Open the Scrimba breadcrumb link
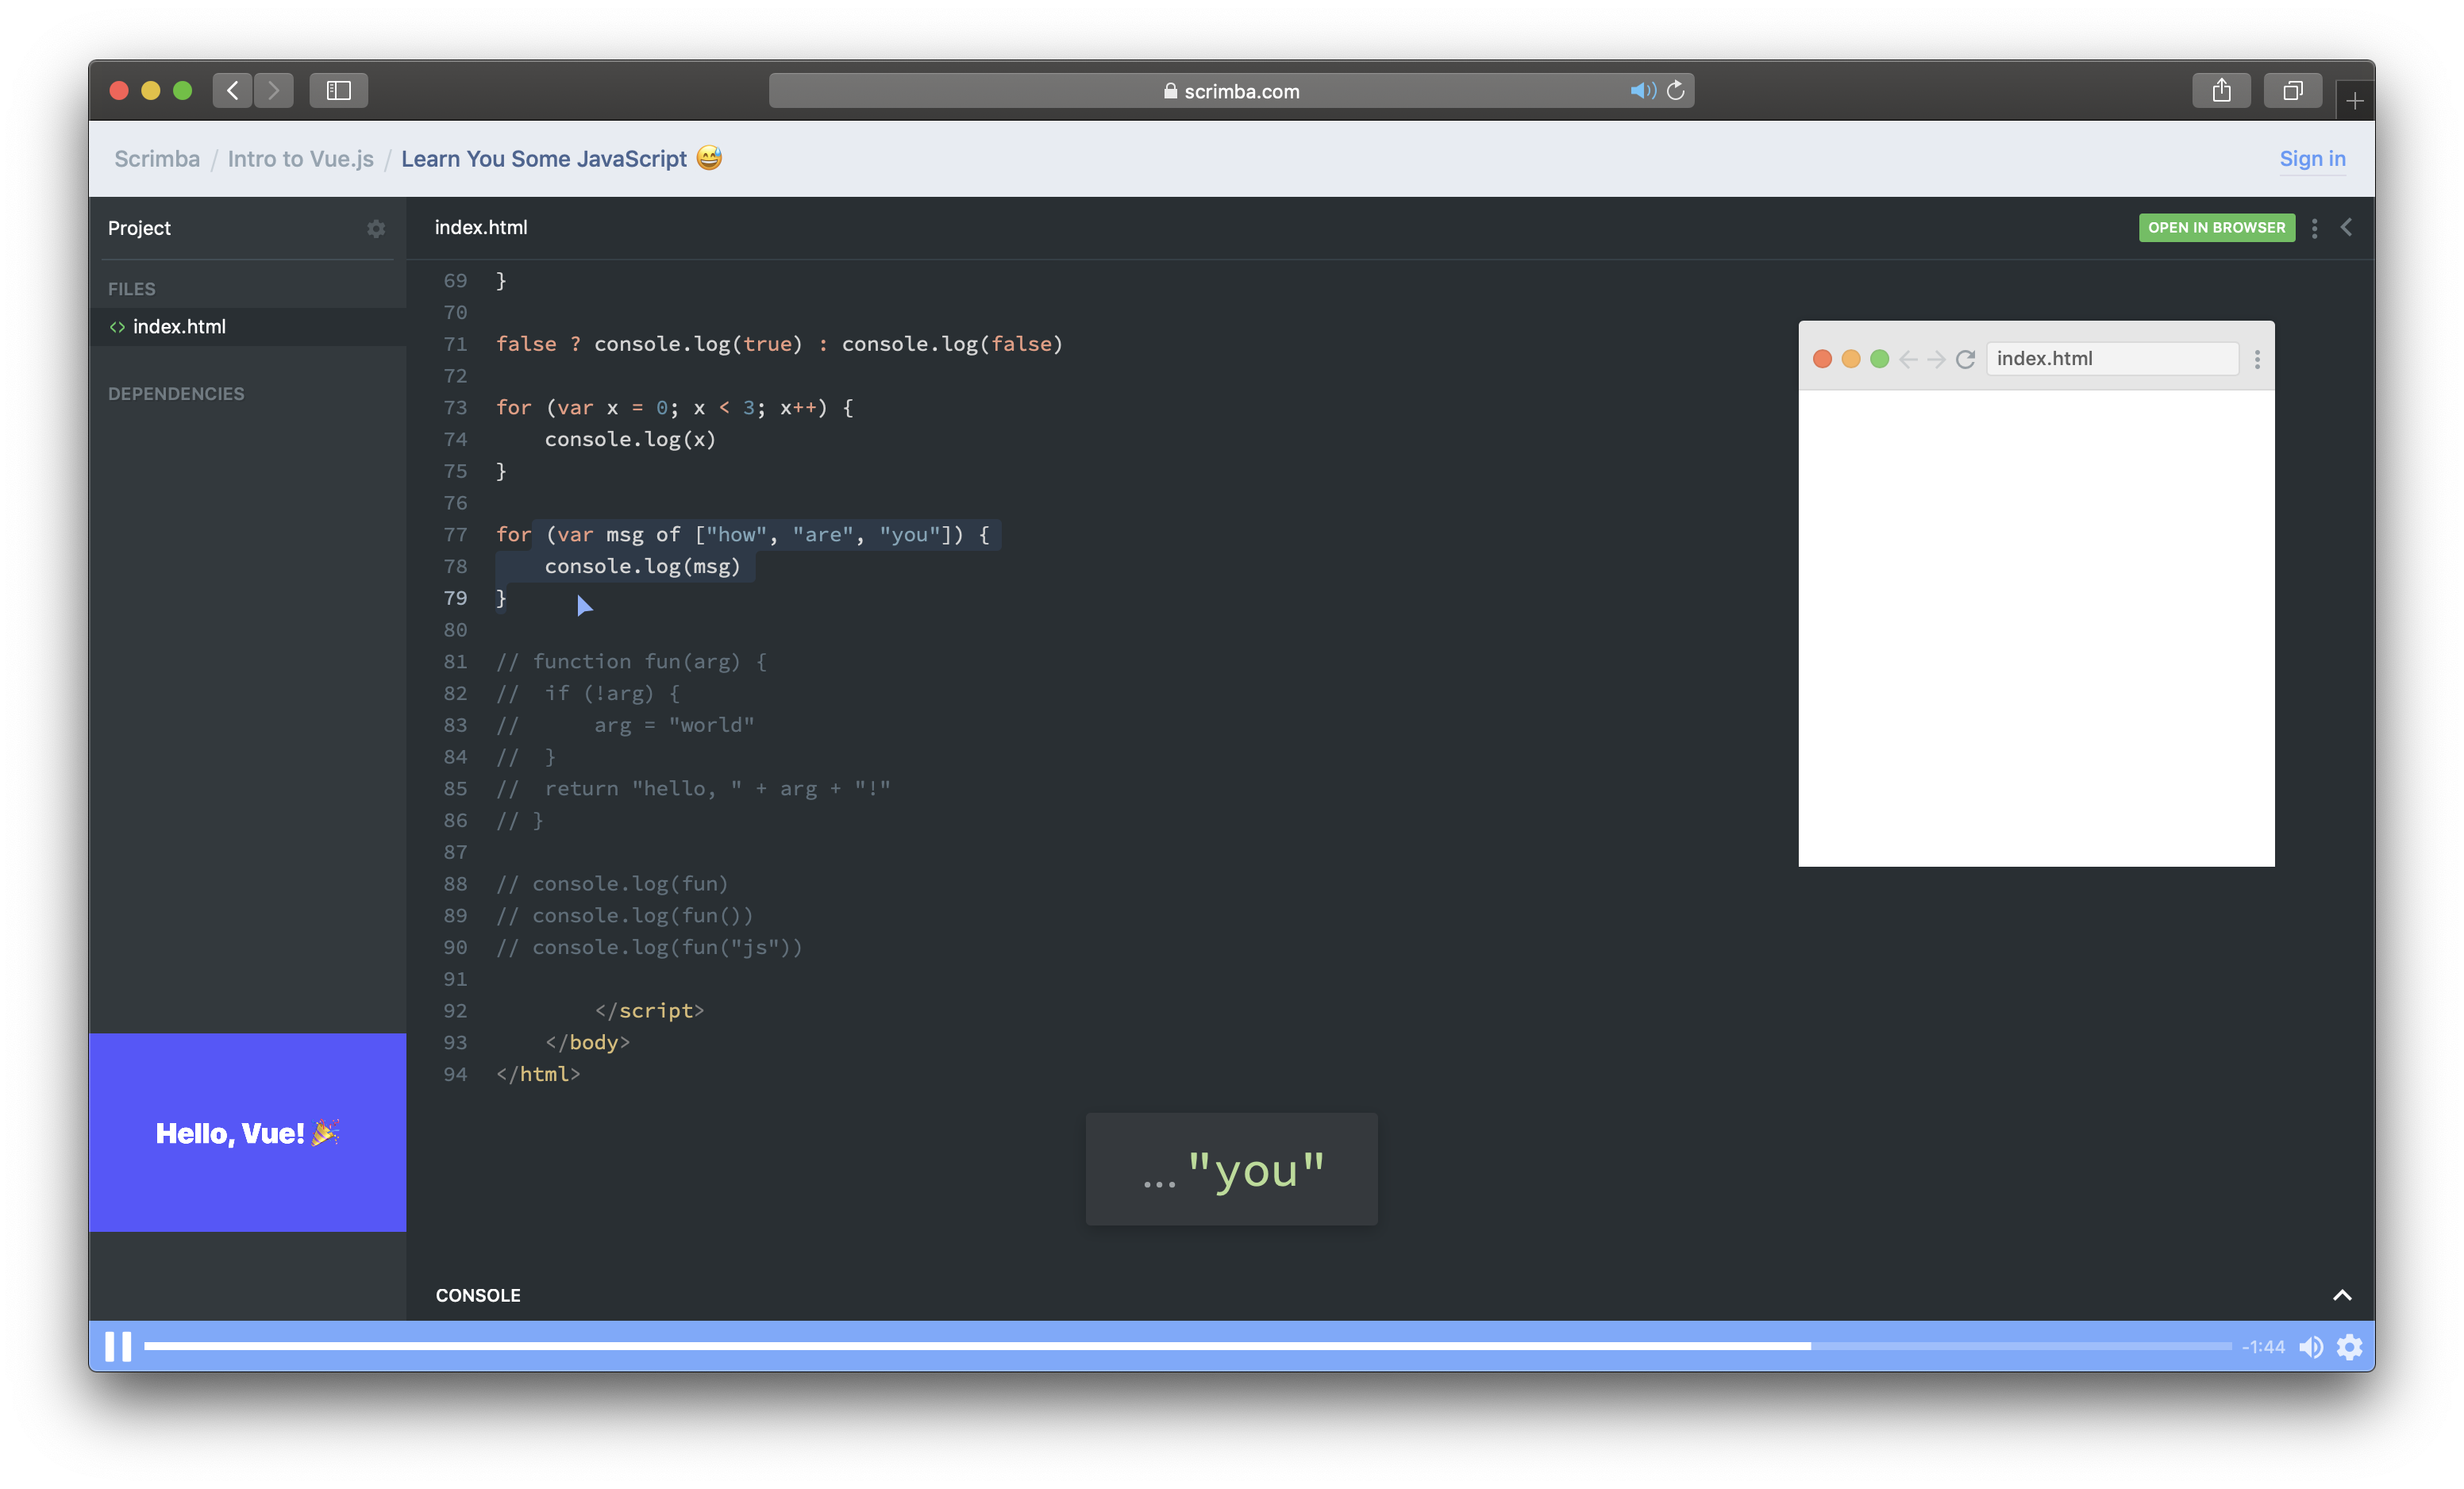Viewport: 2464px width, 1489px height. coord(157,158)
